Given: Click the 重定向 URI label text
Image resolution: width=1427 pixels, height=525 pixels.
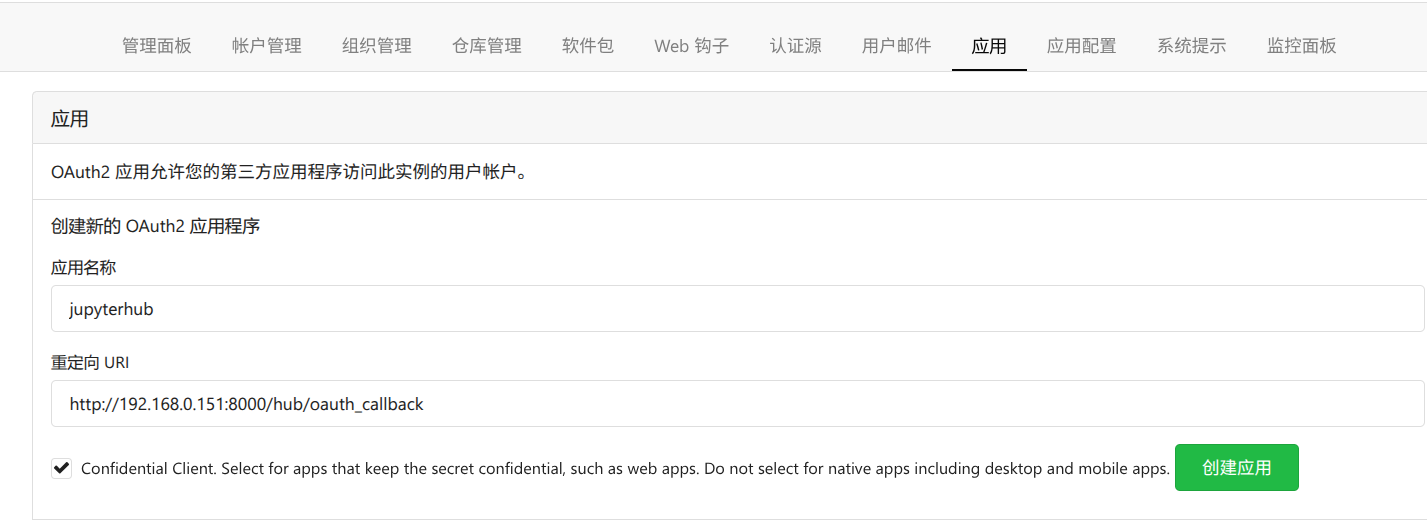Looking at the screenshot, I should (x=90, y=363).
